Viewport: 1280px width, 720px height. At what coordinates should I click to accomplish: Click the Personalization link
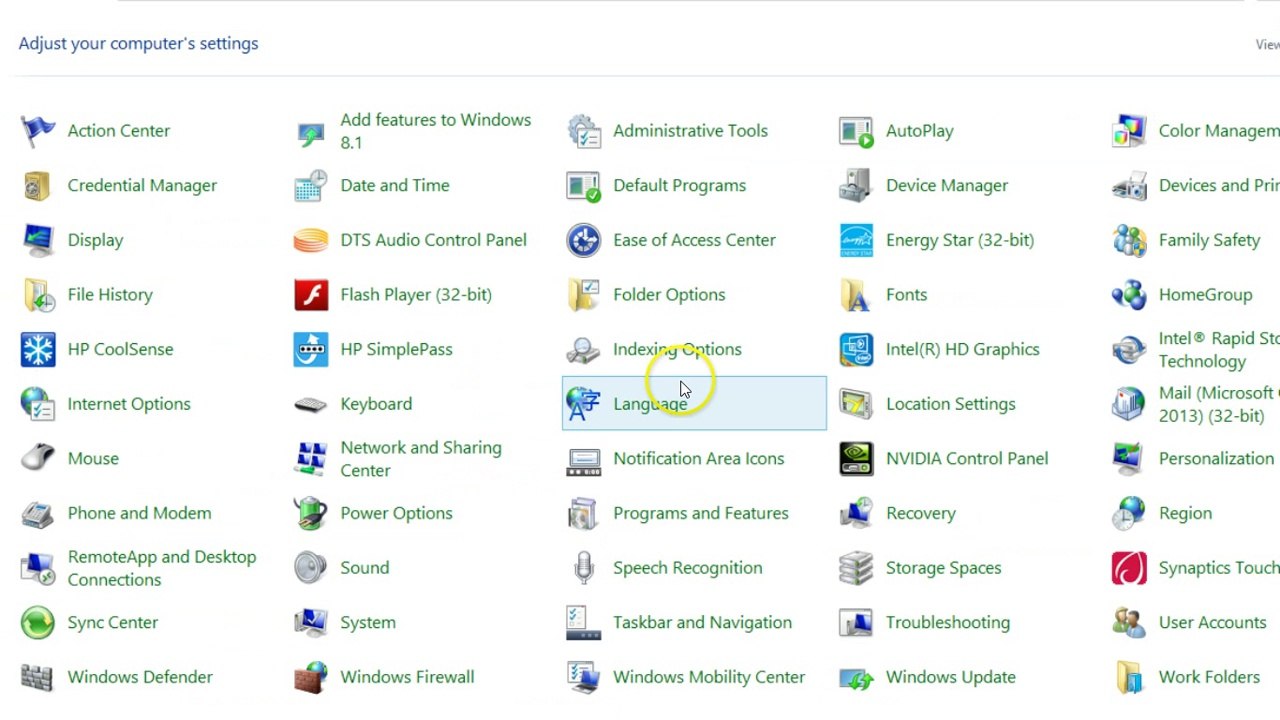coord(1217,458)
